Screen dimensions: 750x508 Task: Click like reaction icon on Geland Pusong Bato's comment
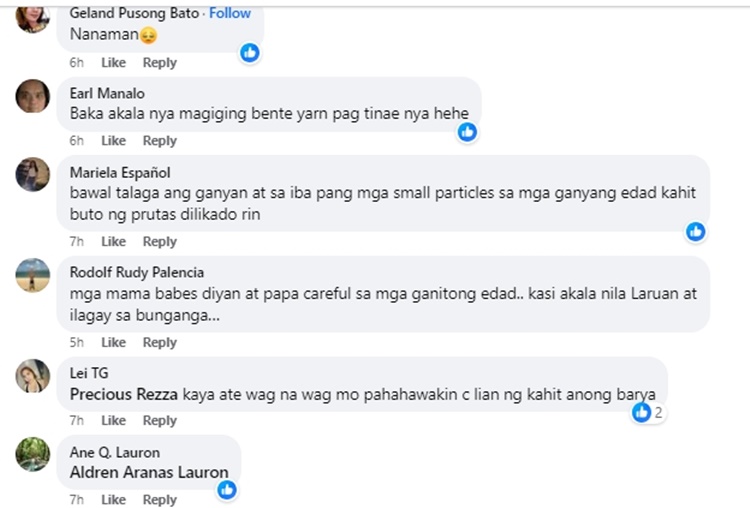point(250,52)
